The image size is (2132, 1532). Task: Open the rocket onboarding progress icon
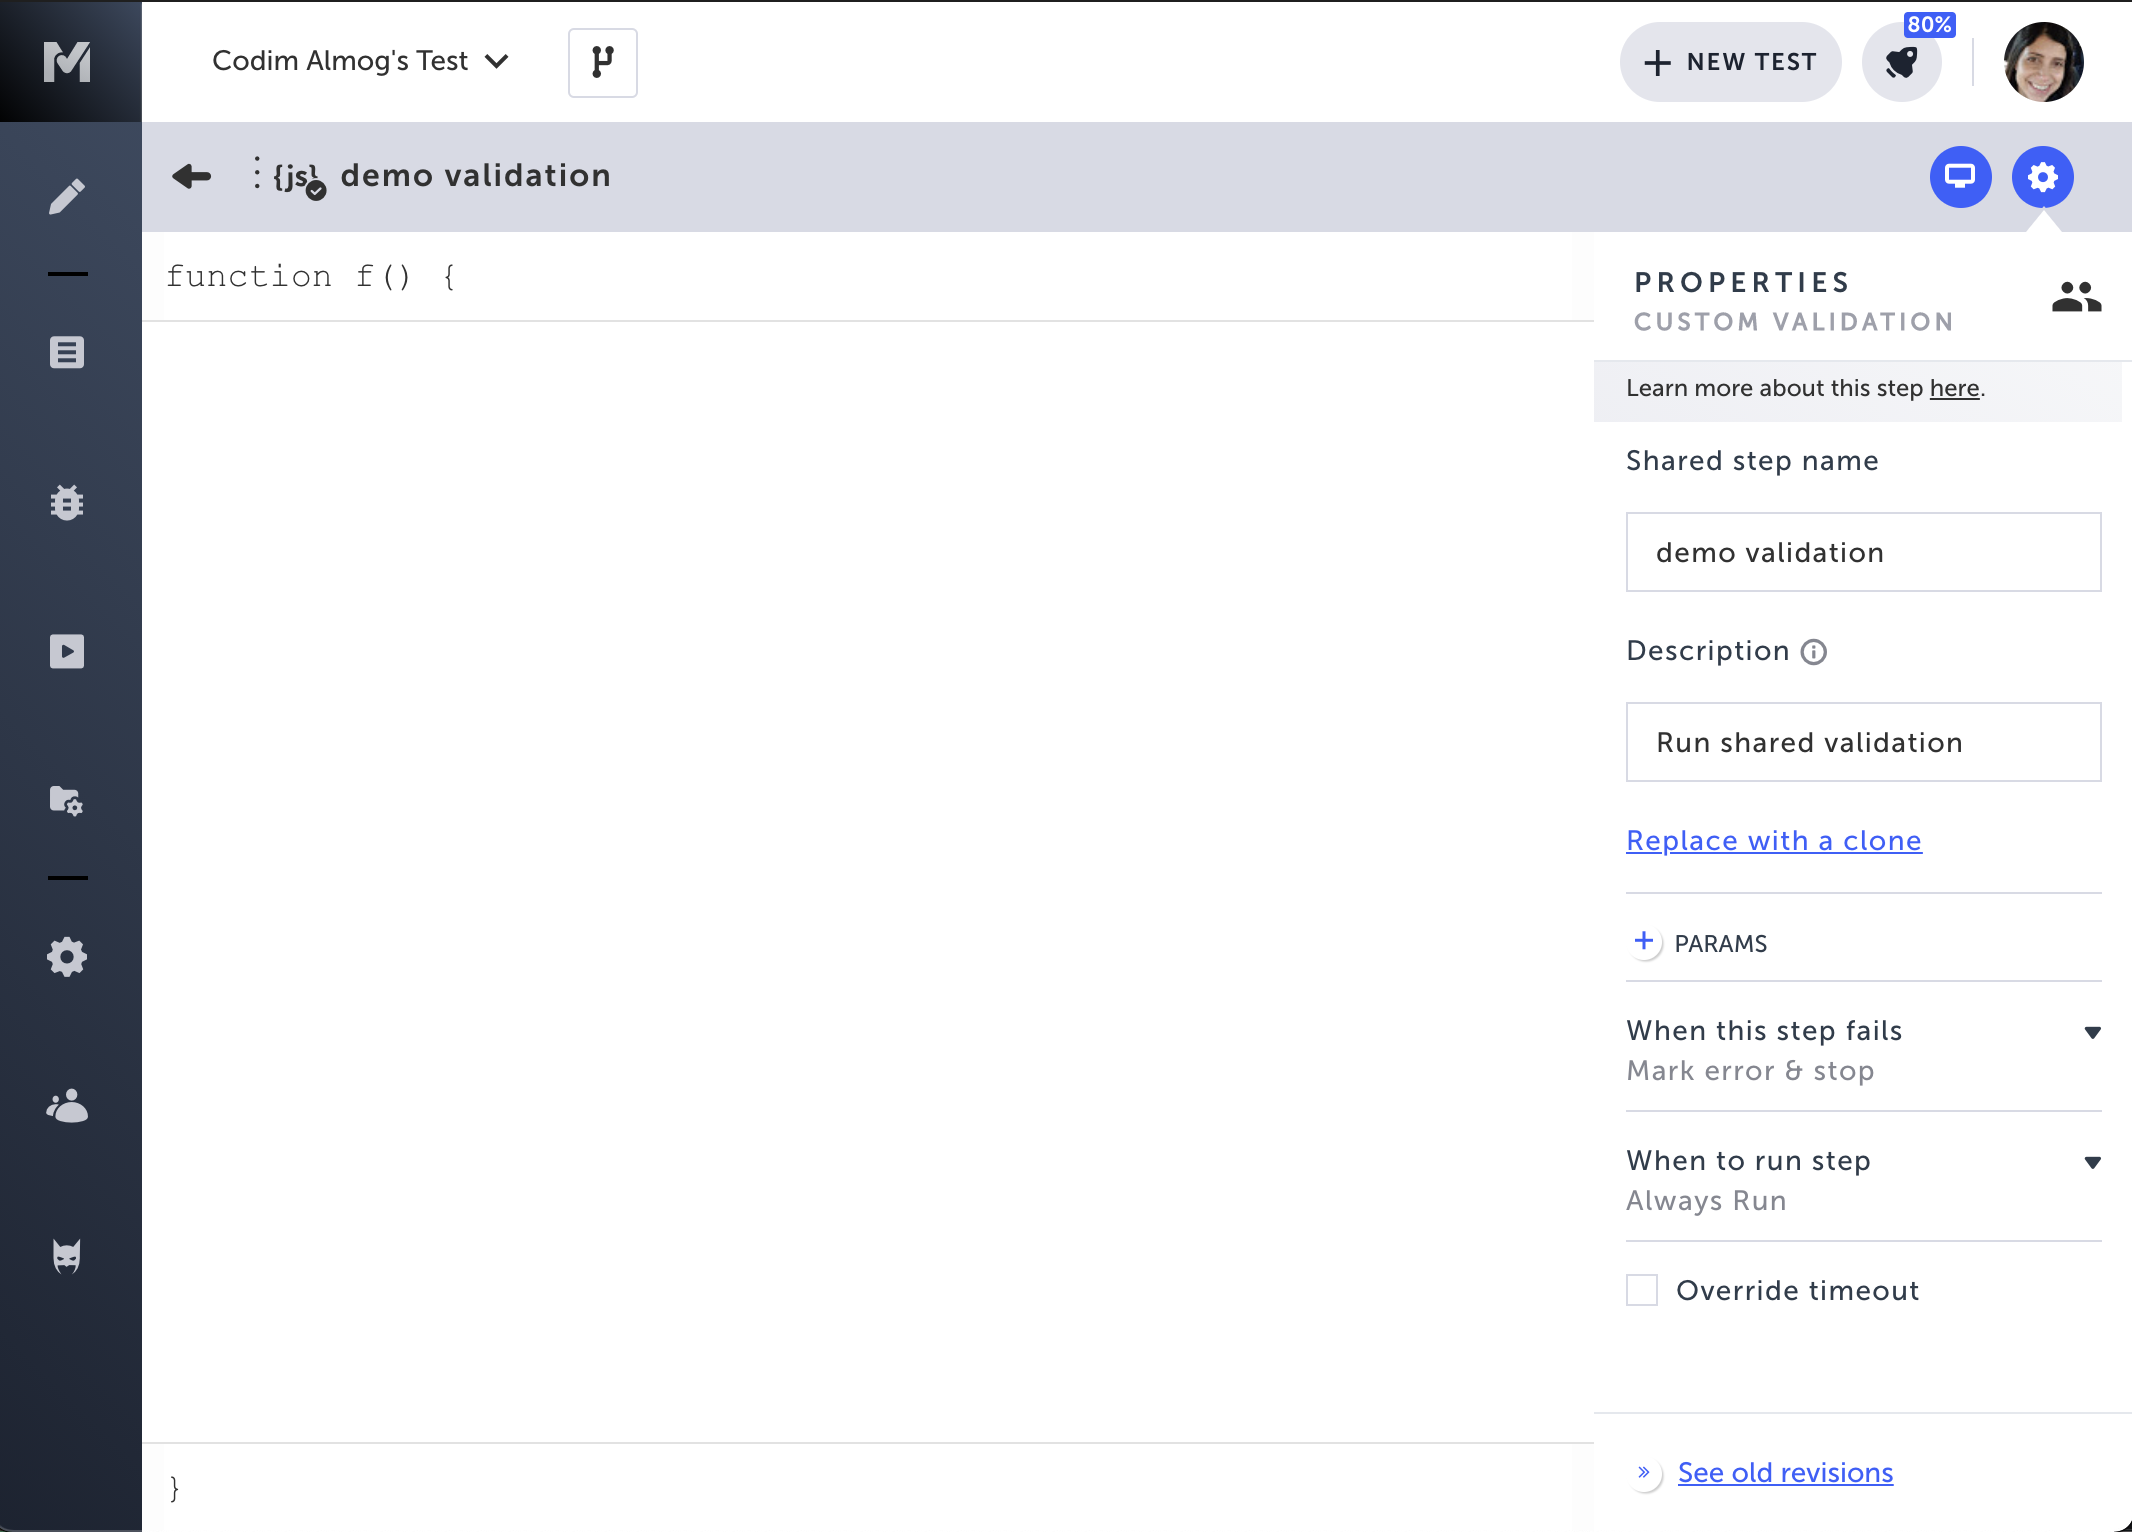(x=1901, y=63)
